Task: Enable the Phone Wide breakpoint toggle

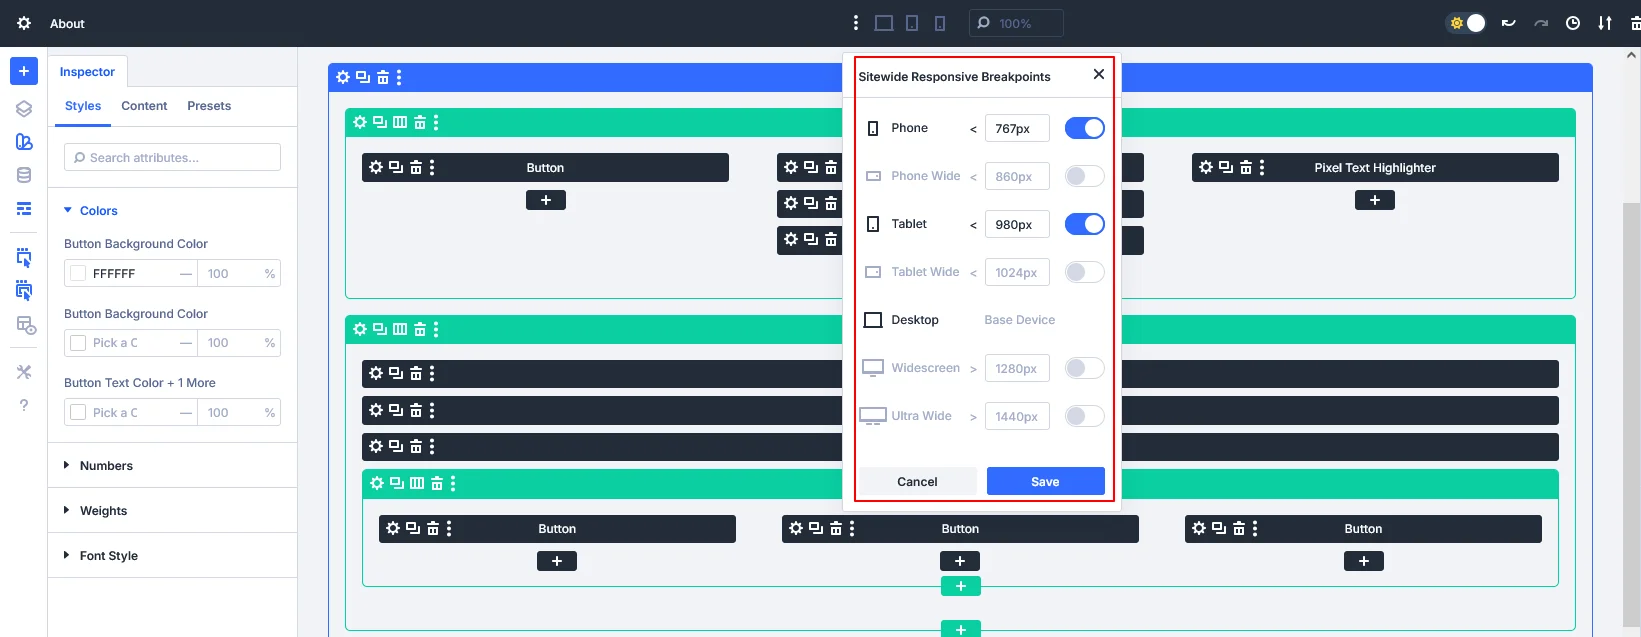Action: 1084,176
